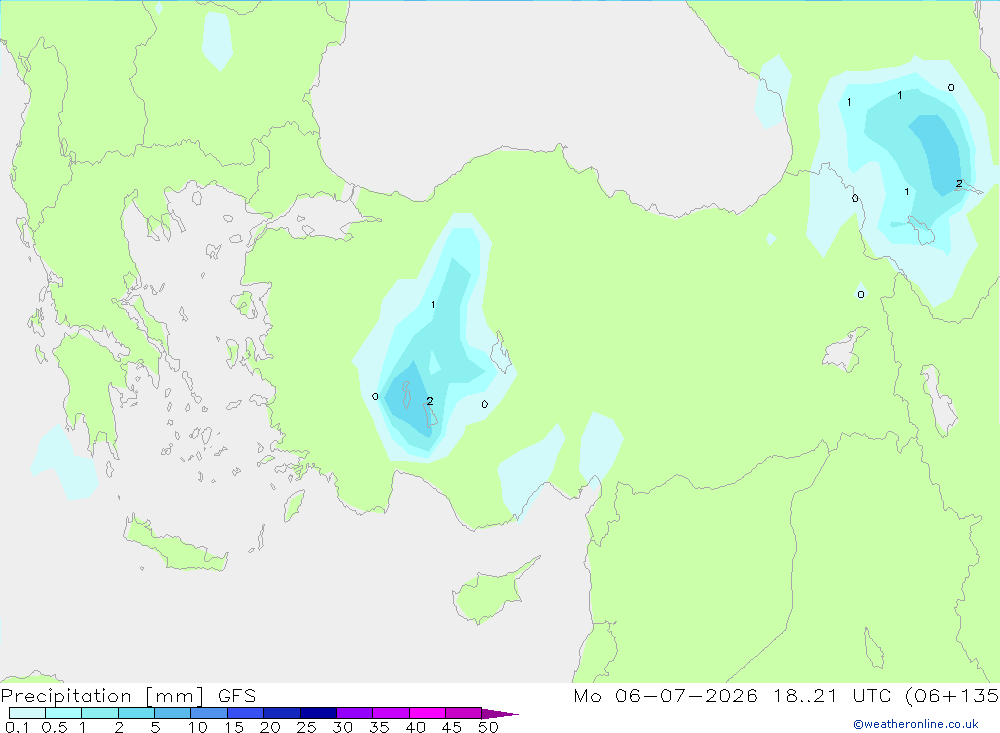
Task: Pick the 20–25 mm dark blue swatch
Action: [x=281, y=713]
